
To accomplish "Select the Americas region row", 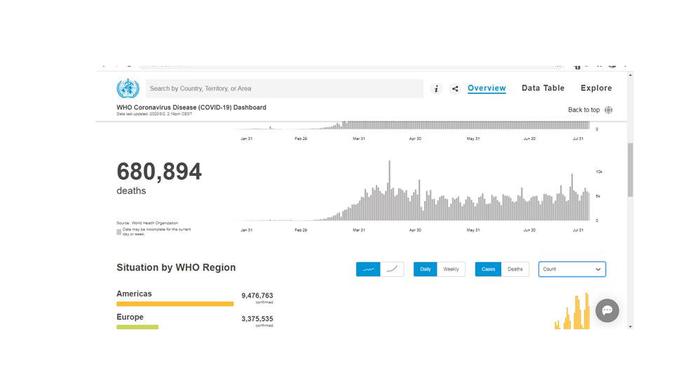I will [x=195, y=297].
